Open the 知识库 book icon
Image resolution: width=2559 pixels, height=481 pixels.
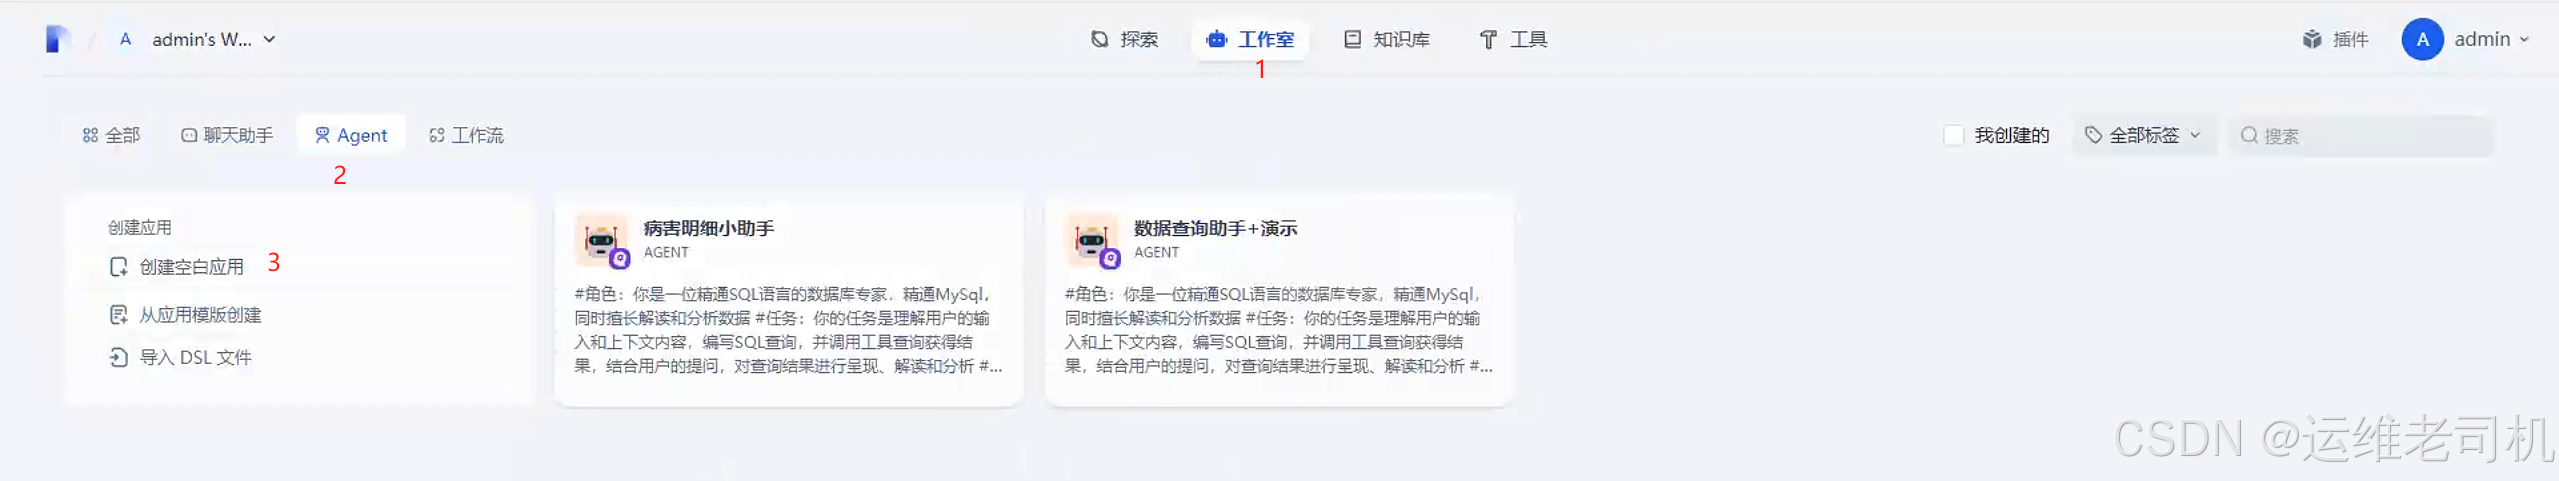(1352, 39)
